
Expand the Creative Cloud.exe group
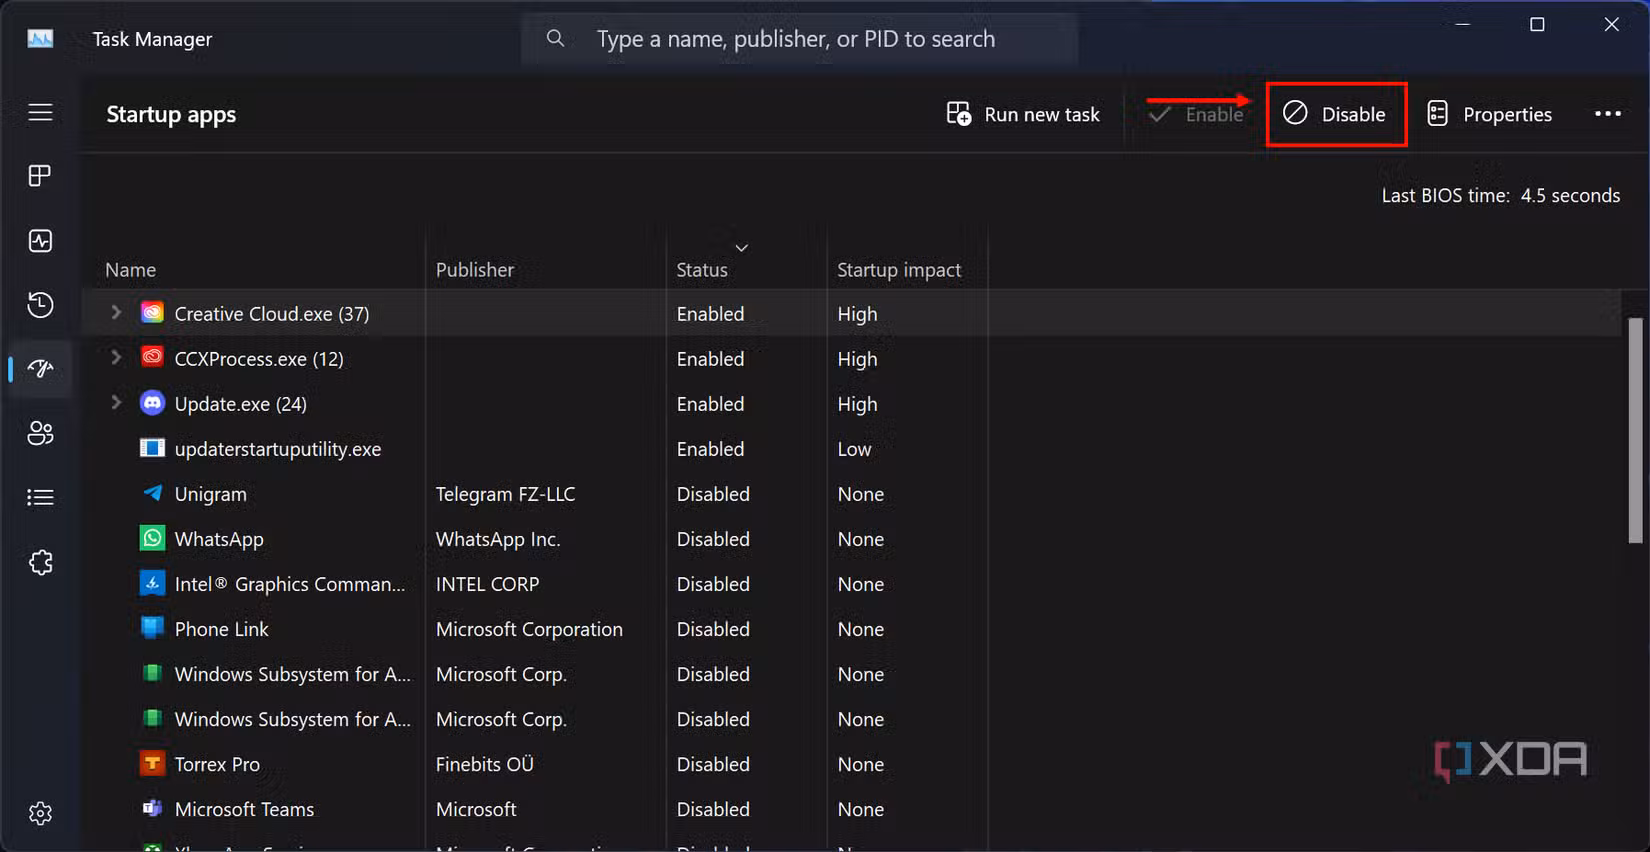coord(116,313)
